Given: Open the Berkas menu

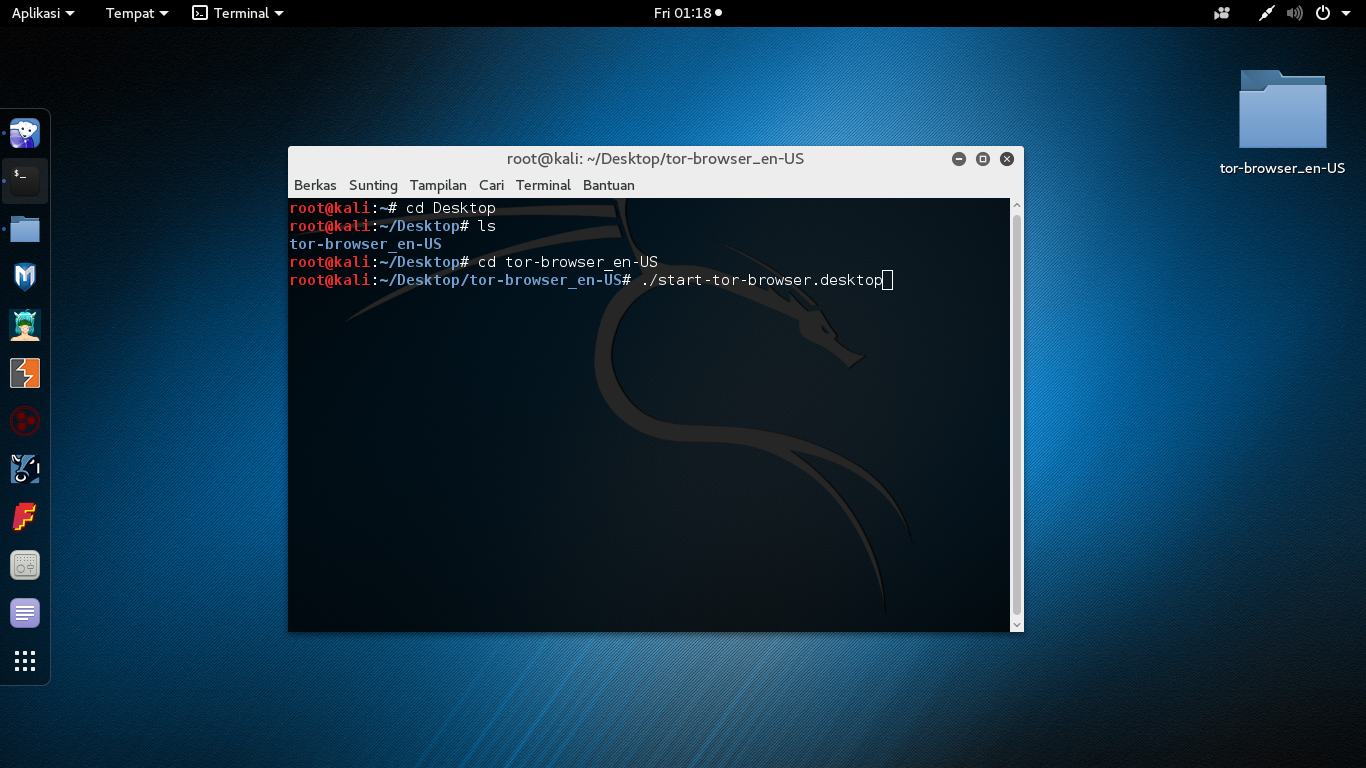Looking at the screenshot, I should (315, 185).
